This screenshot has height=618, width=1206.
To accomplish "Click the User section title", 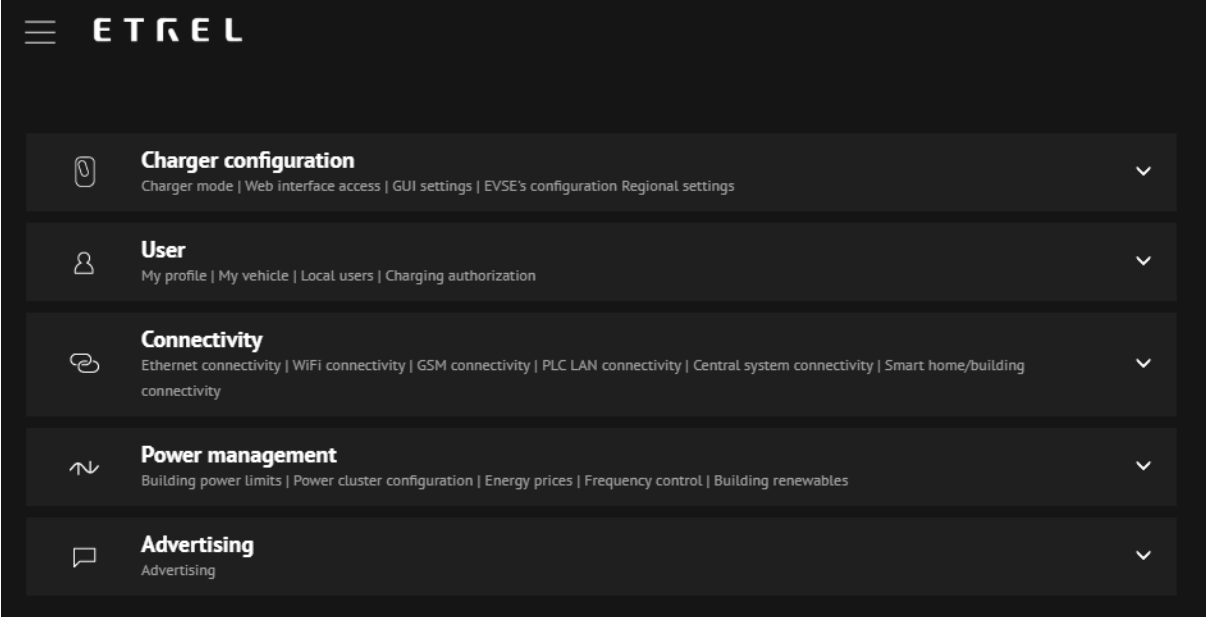I will coord(164,250).
